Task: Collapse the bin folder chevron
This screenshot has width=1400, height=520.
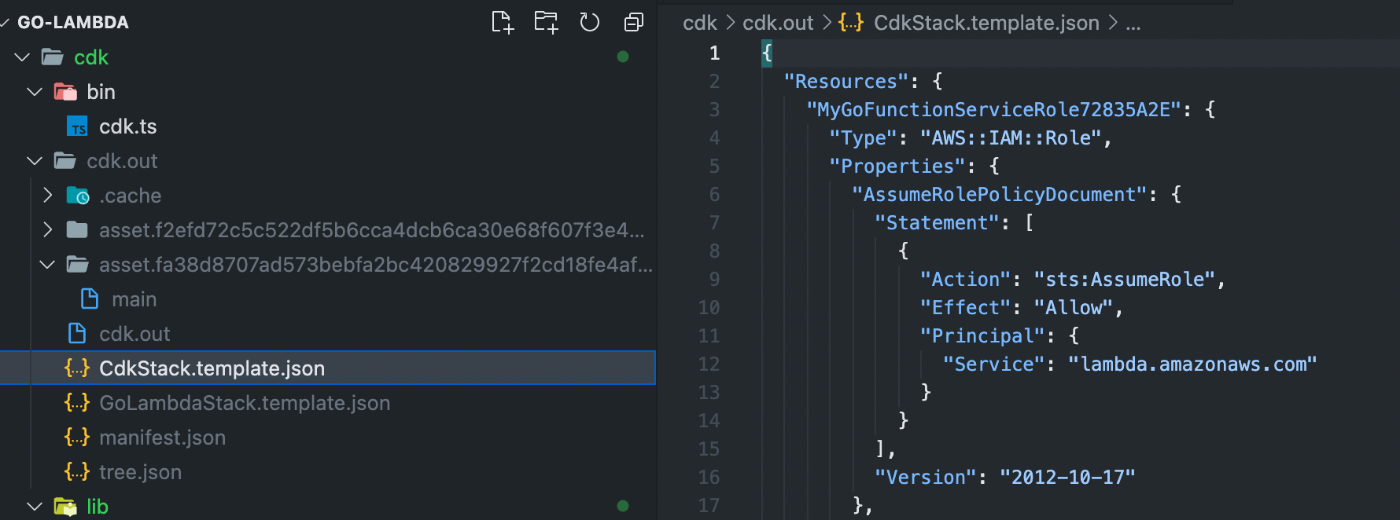Action: click(35, 92)
